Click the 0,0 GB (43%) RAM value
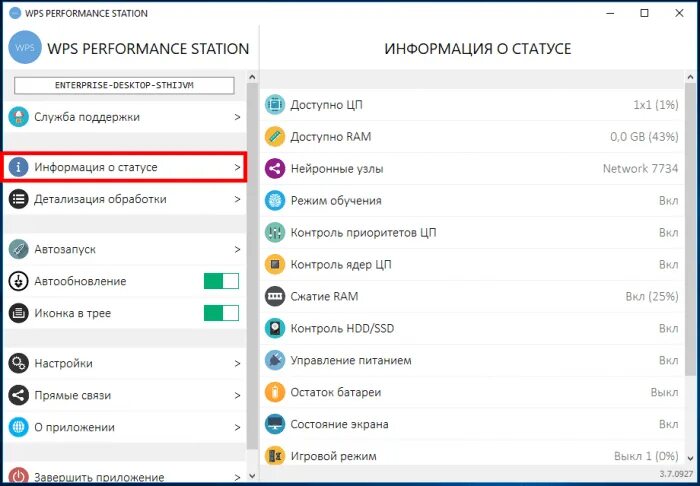Viewport: 700px width, 486px height. point(644,137)
